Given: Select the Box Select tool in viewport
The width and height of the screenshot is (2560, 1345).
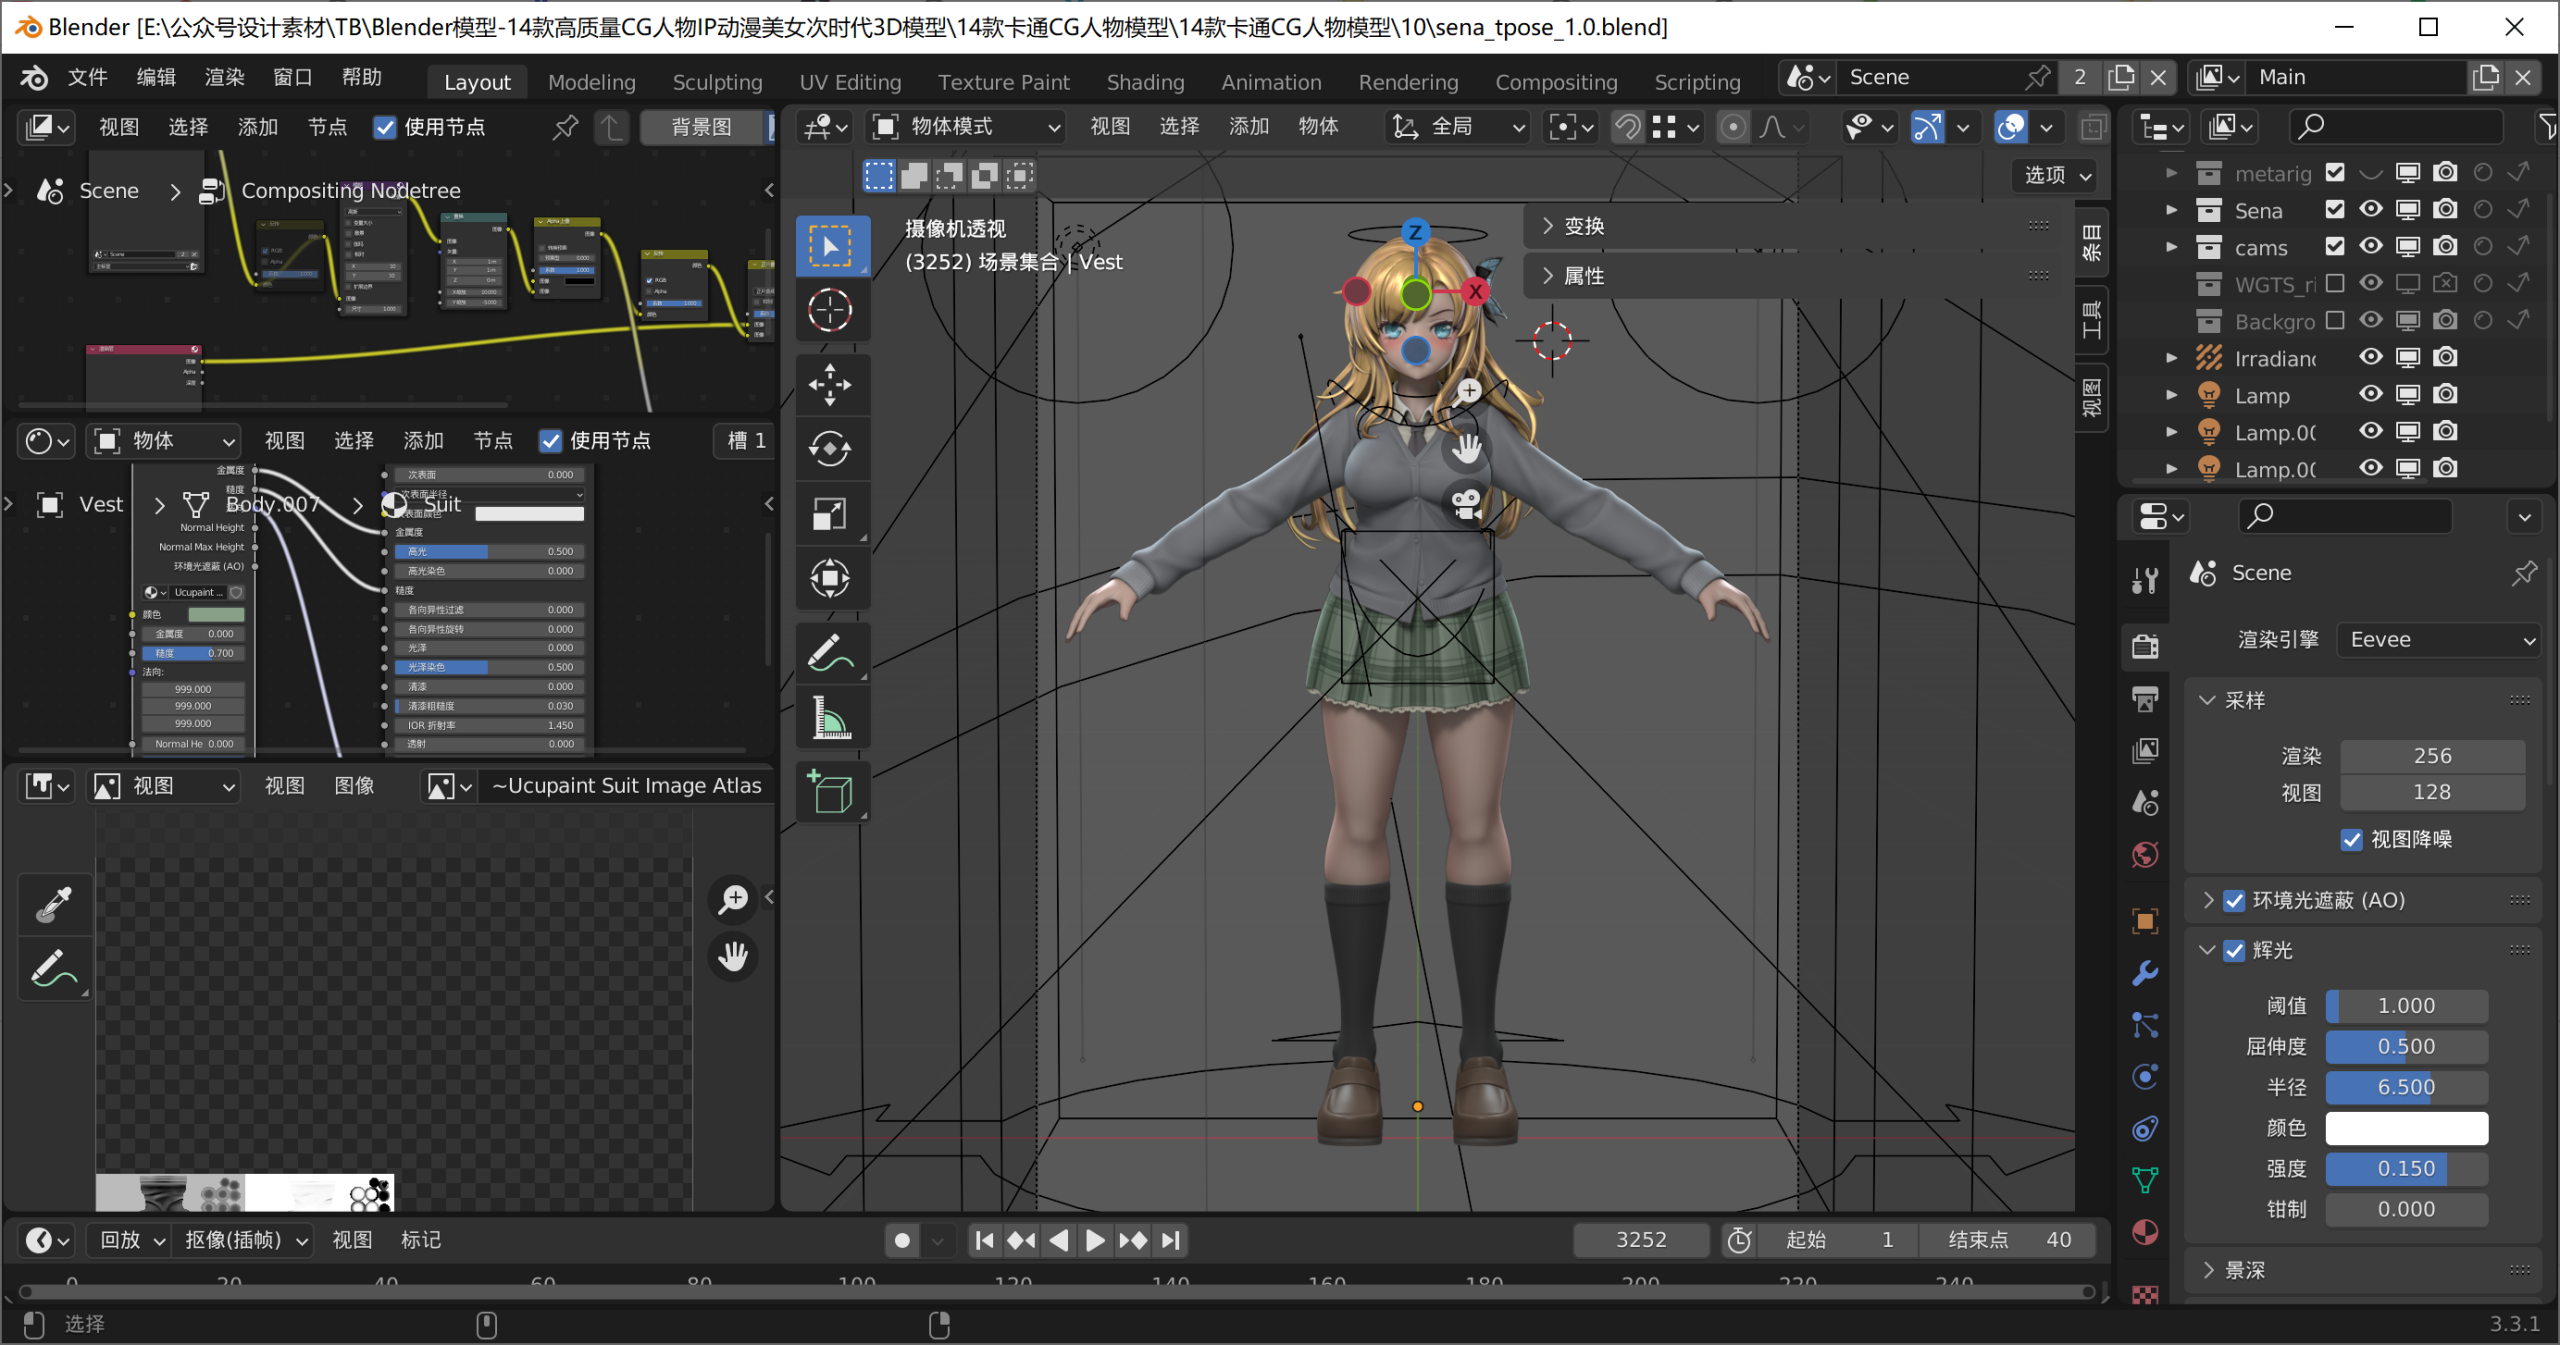Looking at the screenshot, I should tap(830, 246).
